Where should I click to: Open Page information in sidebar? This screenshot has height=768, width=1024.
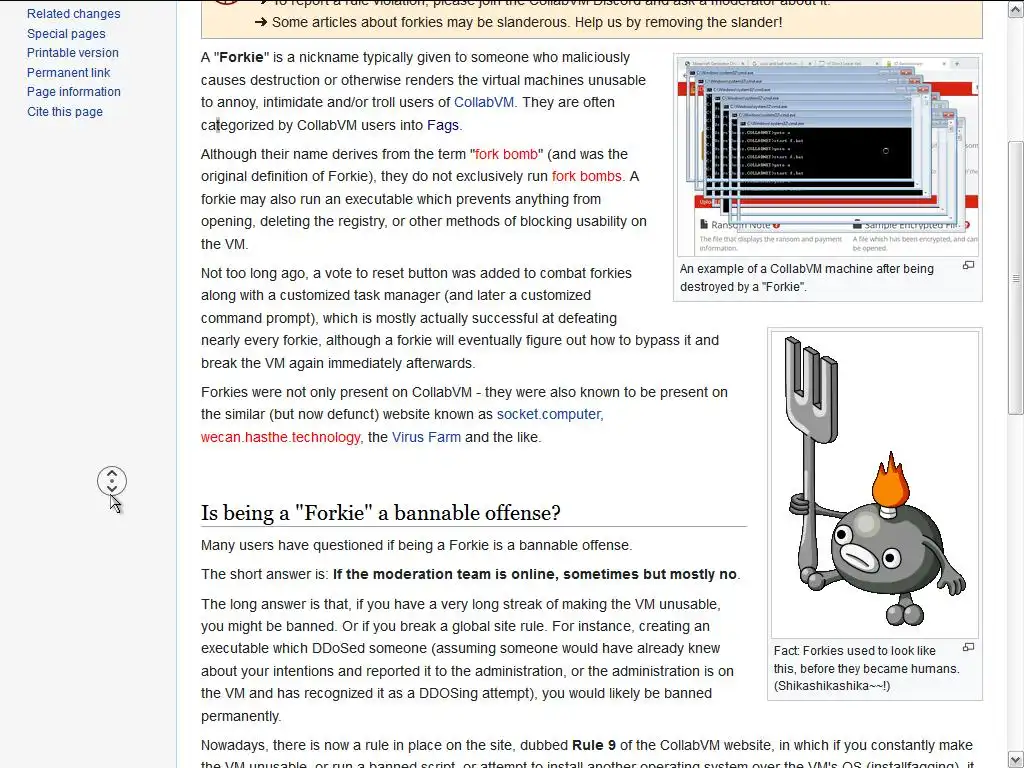[74, 92]
